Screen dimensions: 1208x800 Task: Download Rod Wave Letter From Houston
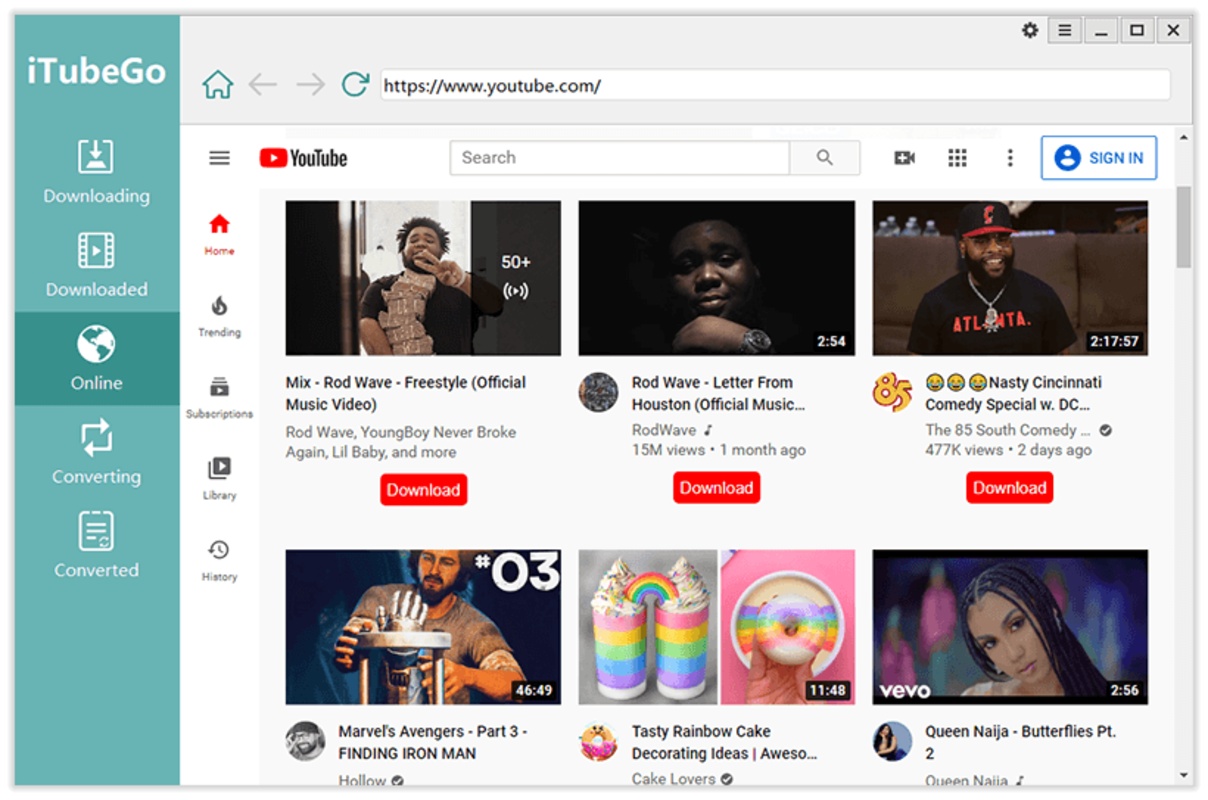[716, 488]
